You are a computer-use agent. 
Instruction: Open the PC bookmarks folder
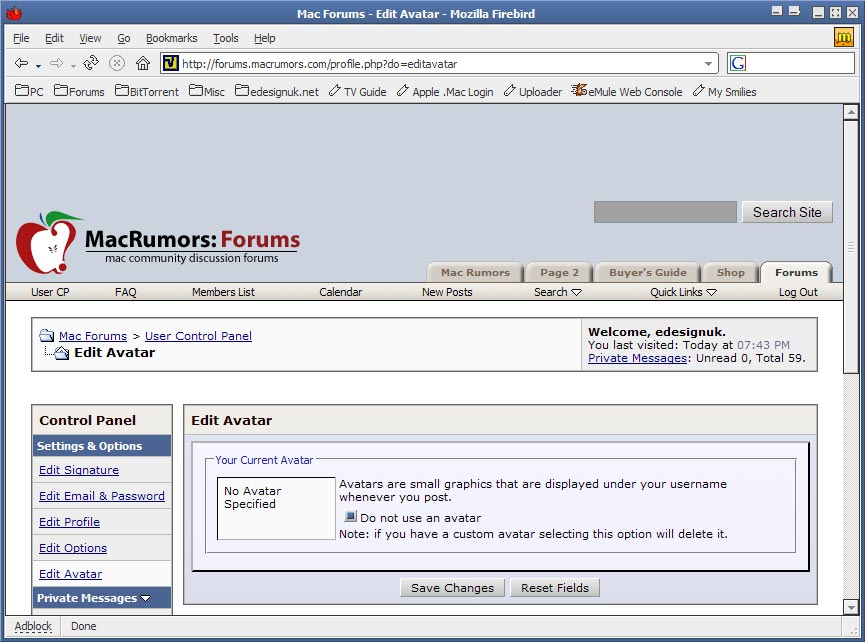point(29,92)
